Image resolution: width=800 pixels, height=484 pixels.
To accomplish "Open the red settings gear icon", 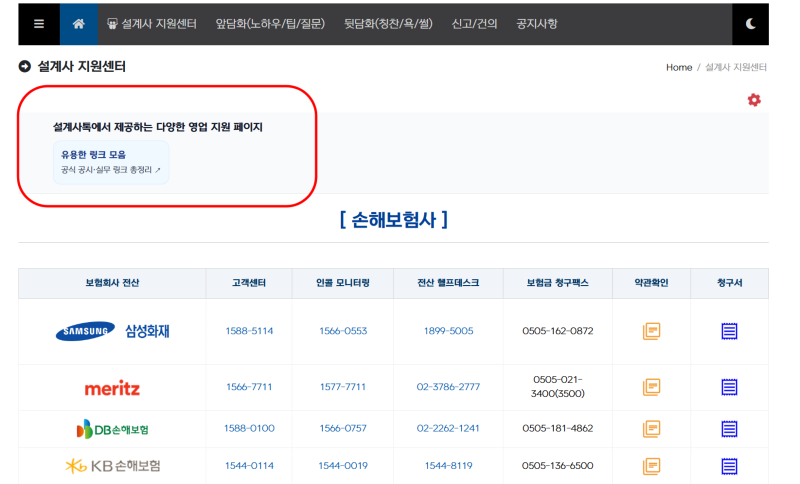I will pos(754,100).
